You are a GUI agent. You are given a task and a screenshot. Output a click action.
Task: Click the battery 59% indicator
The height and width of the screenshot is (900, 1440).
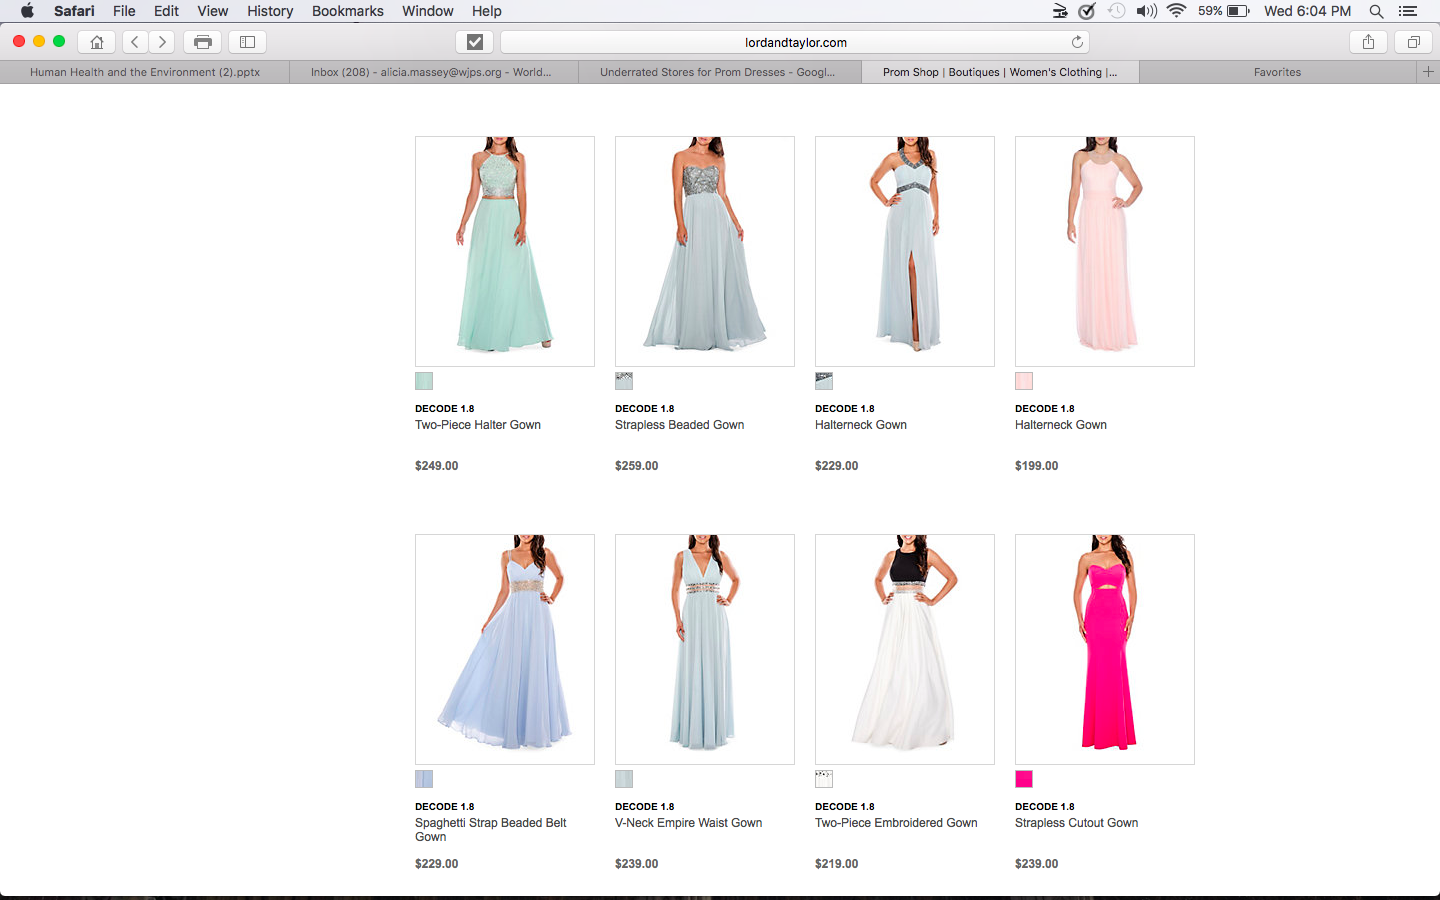(x=1224, y=11)
